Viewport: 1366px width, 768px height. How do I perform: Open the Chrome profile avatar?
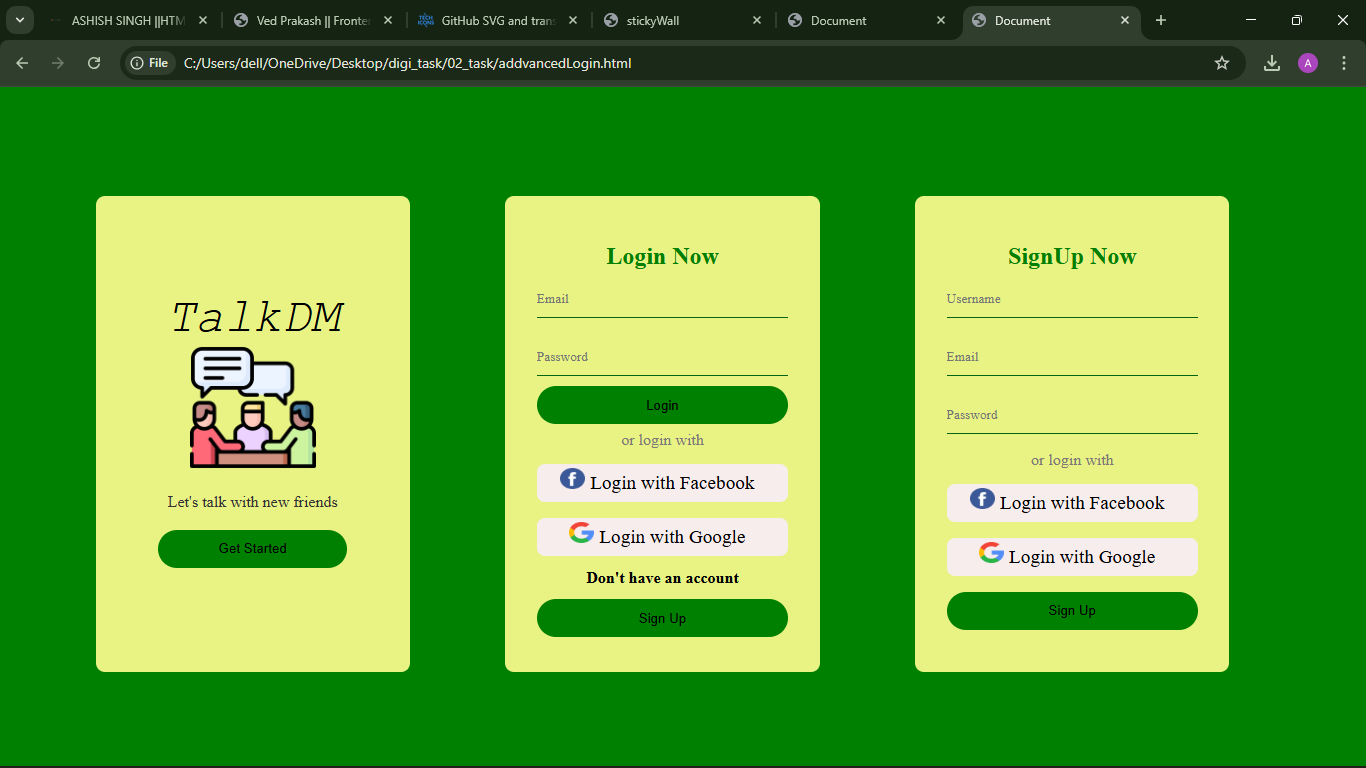1307,63
